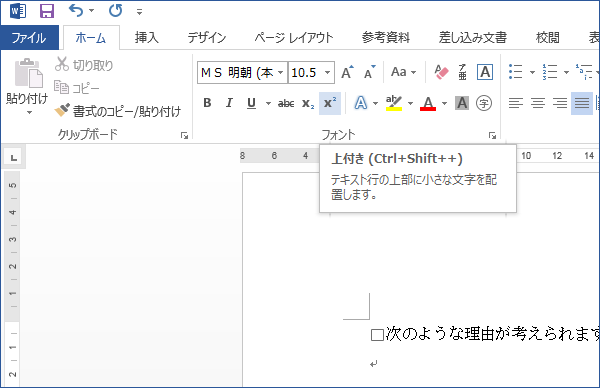The width and height of the screenshot is (600, 388).
Task: Click the horizontal ruler near 12
Action: (x=557, y=156)
